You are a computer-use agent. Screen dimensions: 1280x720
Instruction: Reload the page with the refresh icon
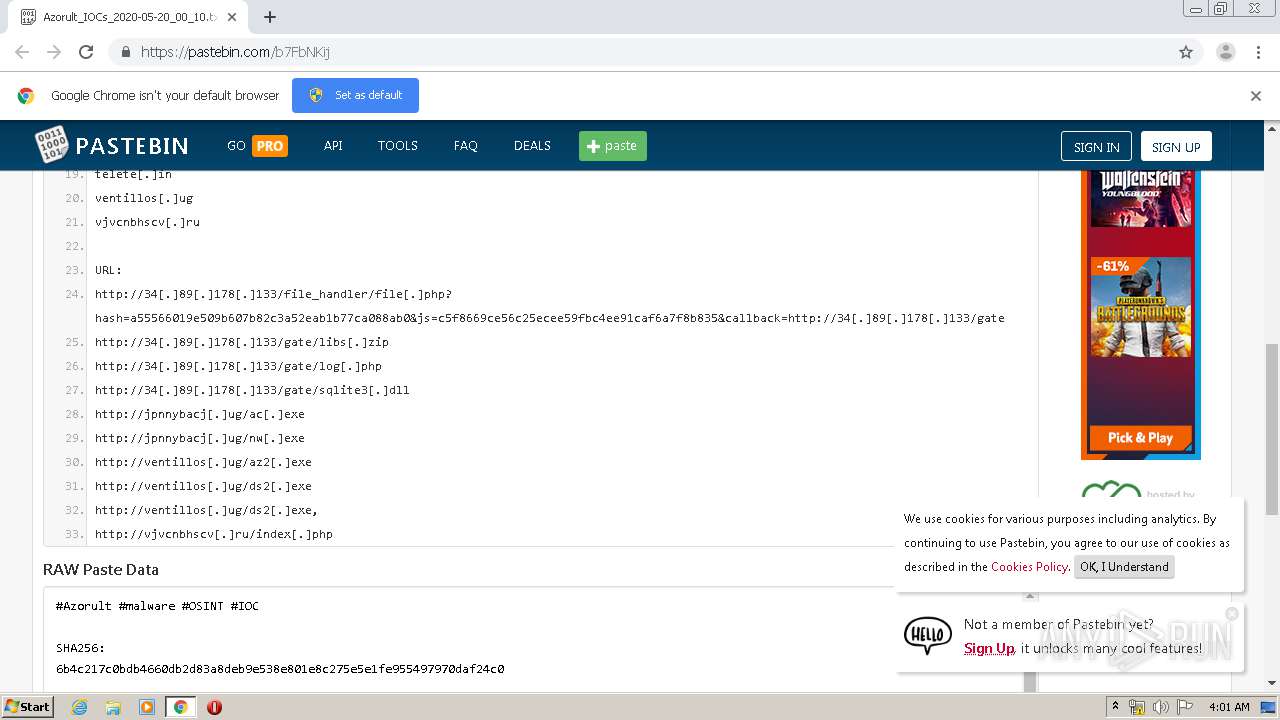click(x=86, y=52)
